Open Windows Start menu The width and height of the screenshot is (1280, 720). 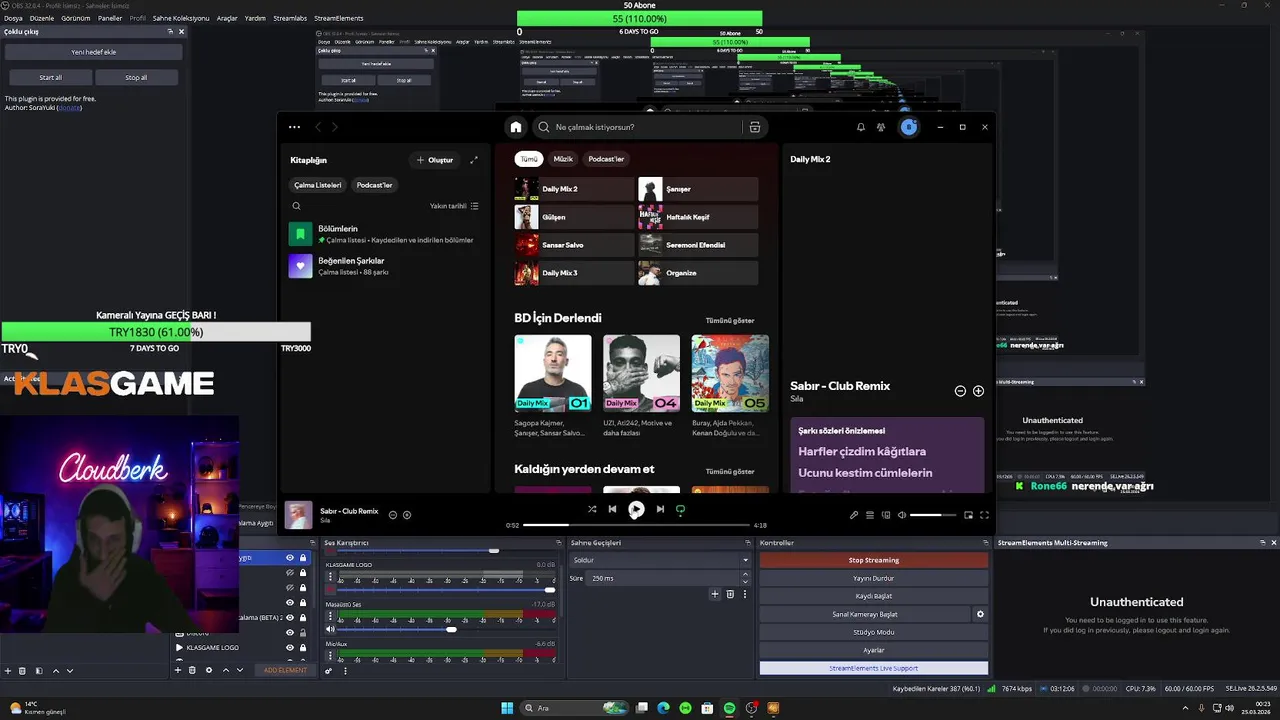pos(507,708)
